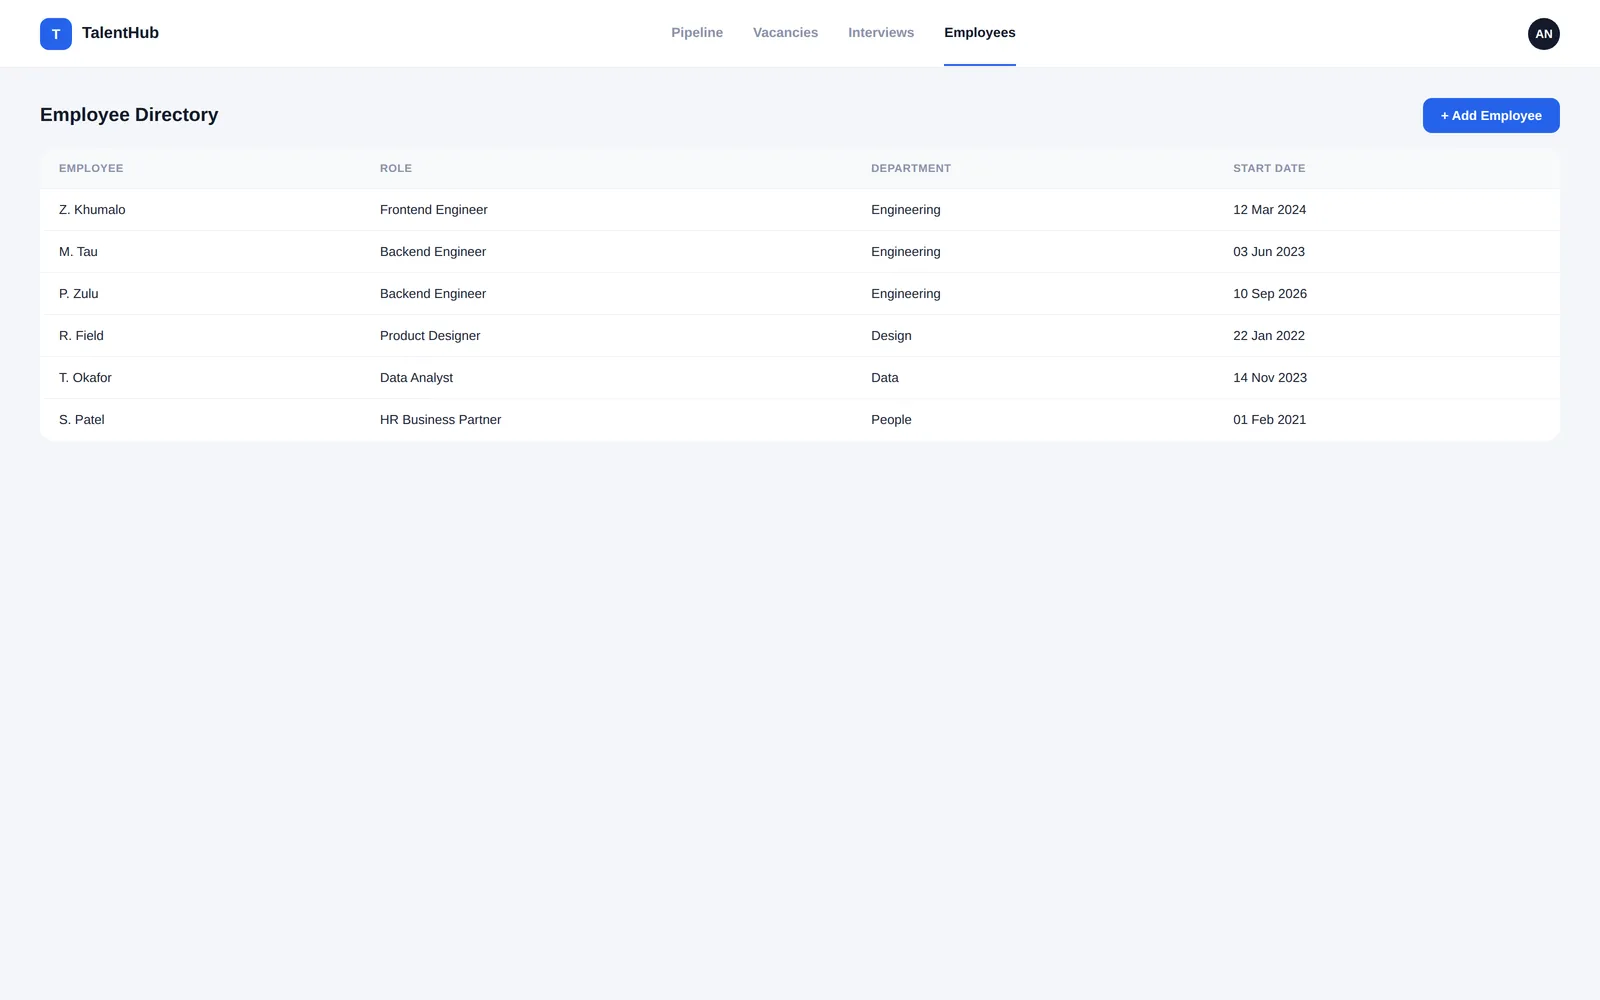Click the Employee column header
1600x1000 pixels.
pos(91,168)
